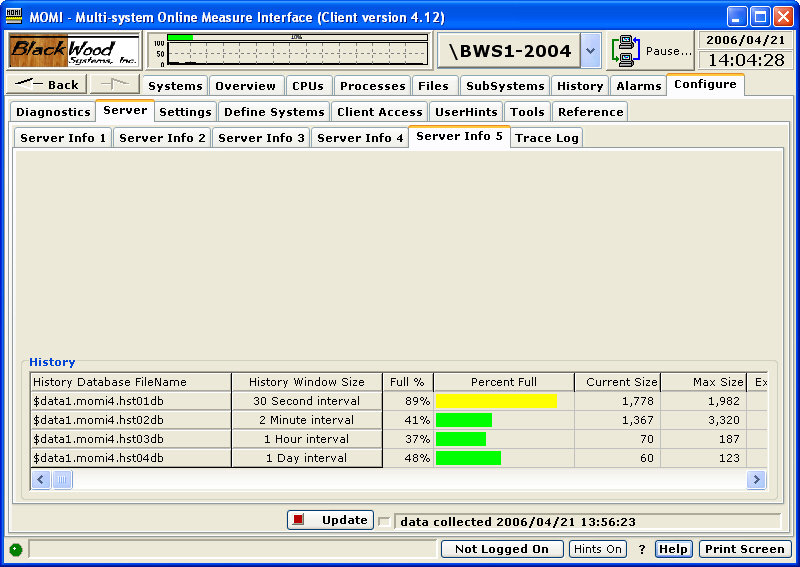Select the Server Info 1 tab
The width and height of the screenshot is (800, 567).
(63, 138)
